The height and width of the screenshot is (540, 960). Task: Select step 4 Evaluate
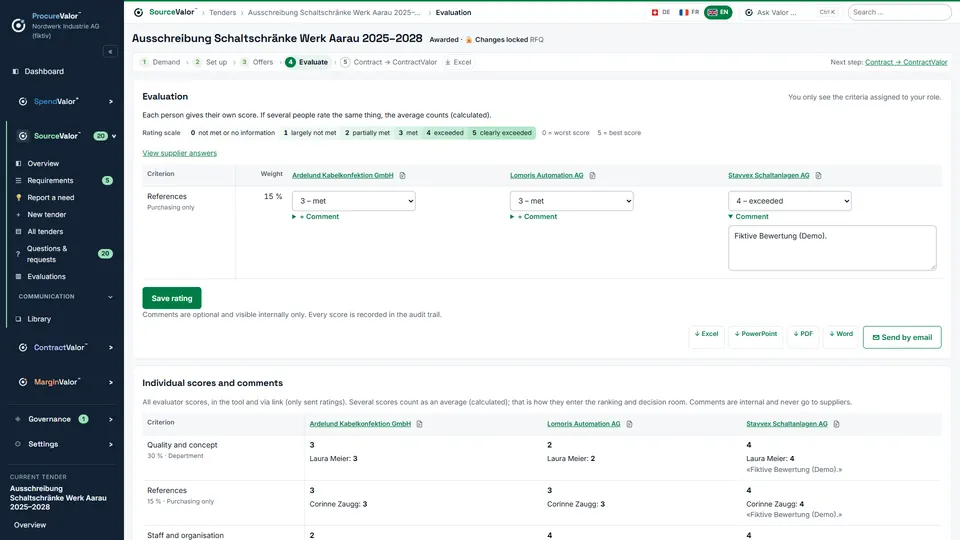pos(307,62)
